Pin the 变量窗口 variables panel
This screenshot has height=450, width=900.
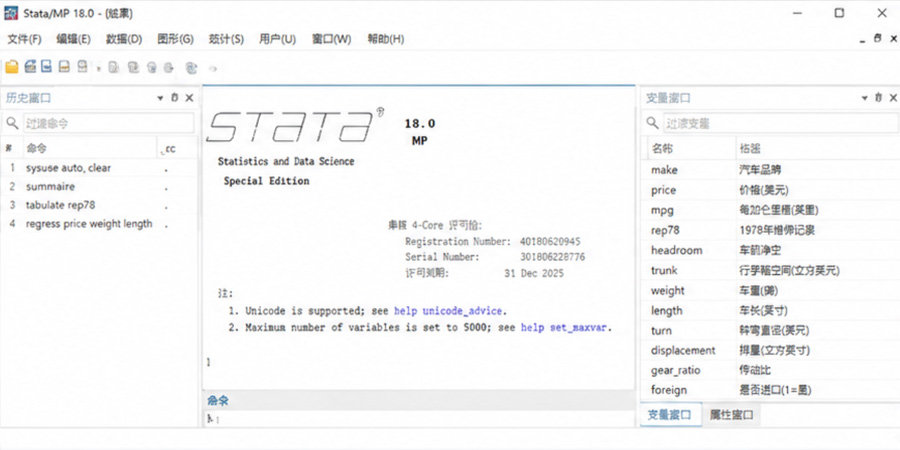tap(879, 98)
